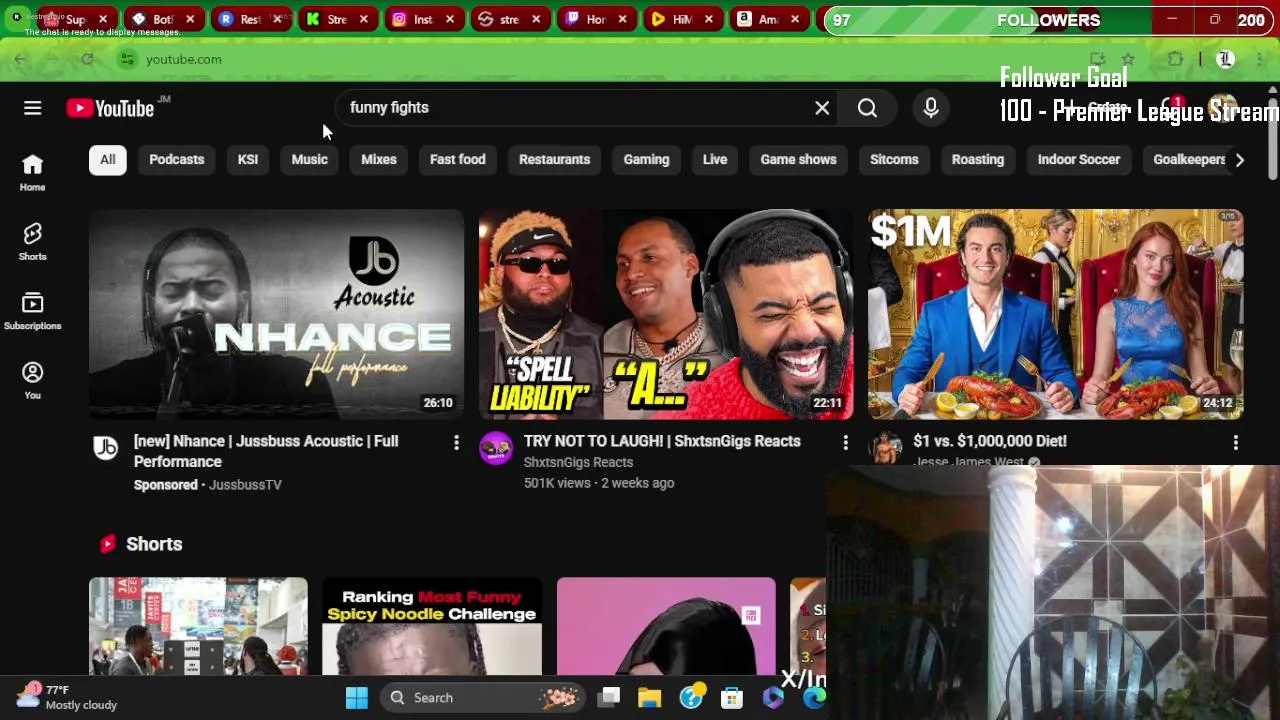View site information icon beside youtube.com
Screen dimensions: 1280x720
pyautogui.click(x=127, y=59)
